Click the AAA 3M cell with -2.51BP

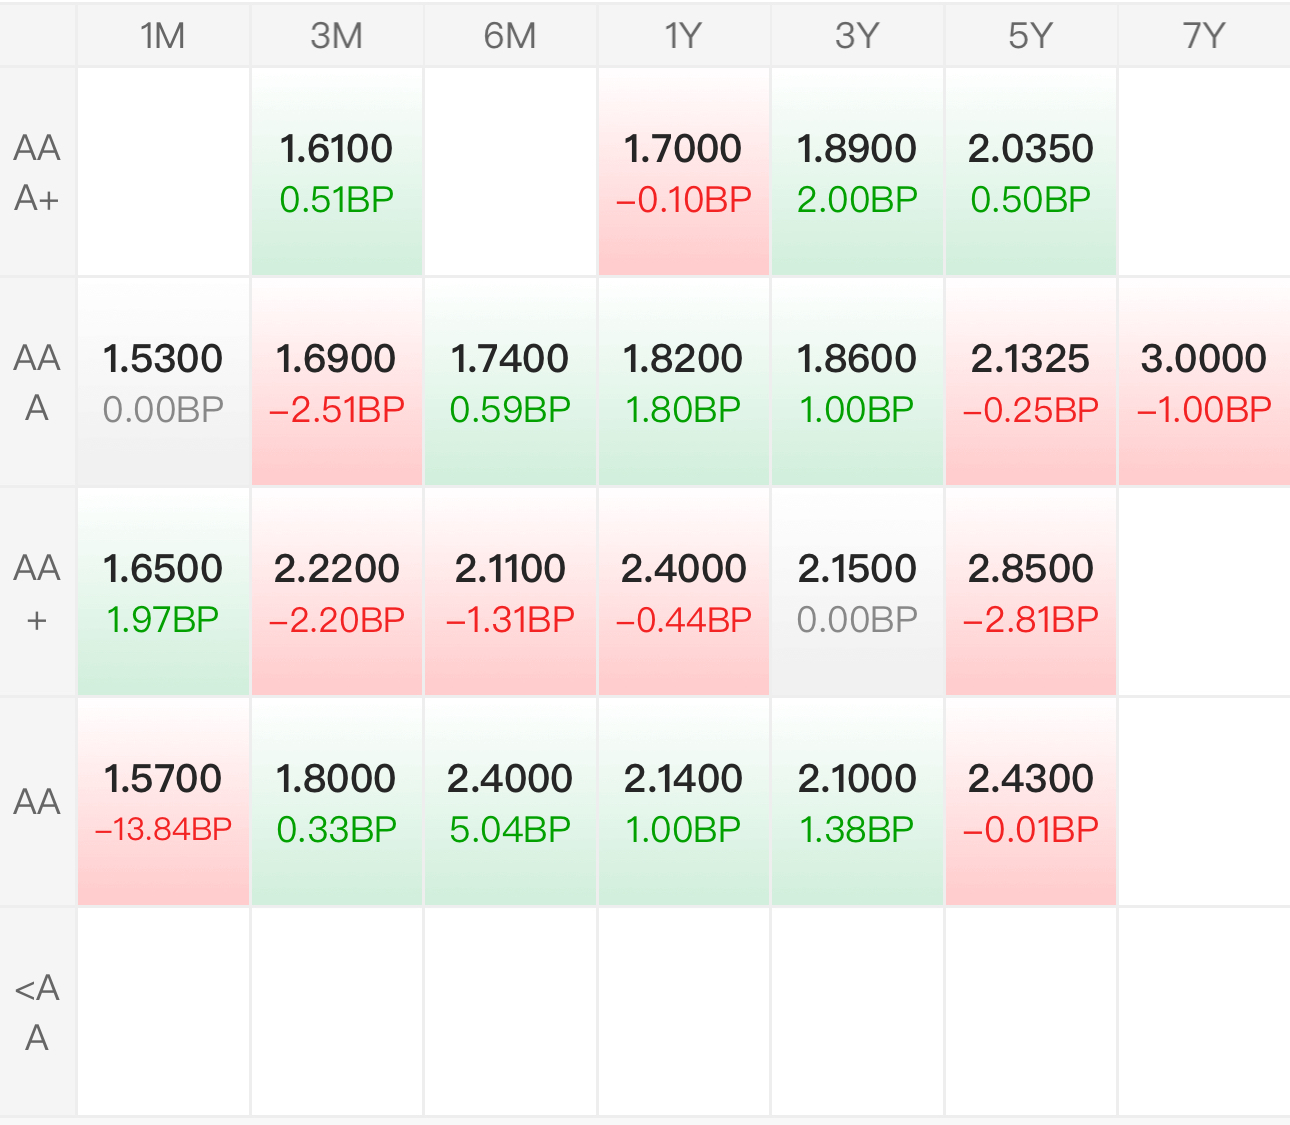tap(337, 382)
